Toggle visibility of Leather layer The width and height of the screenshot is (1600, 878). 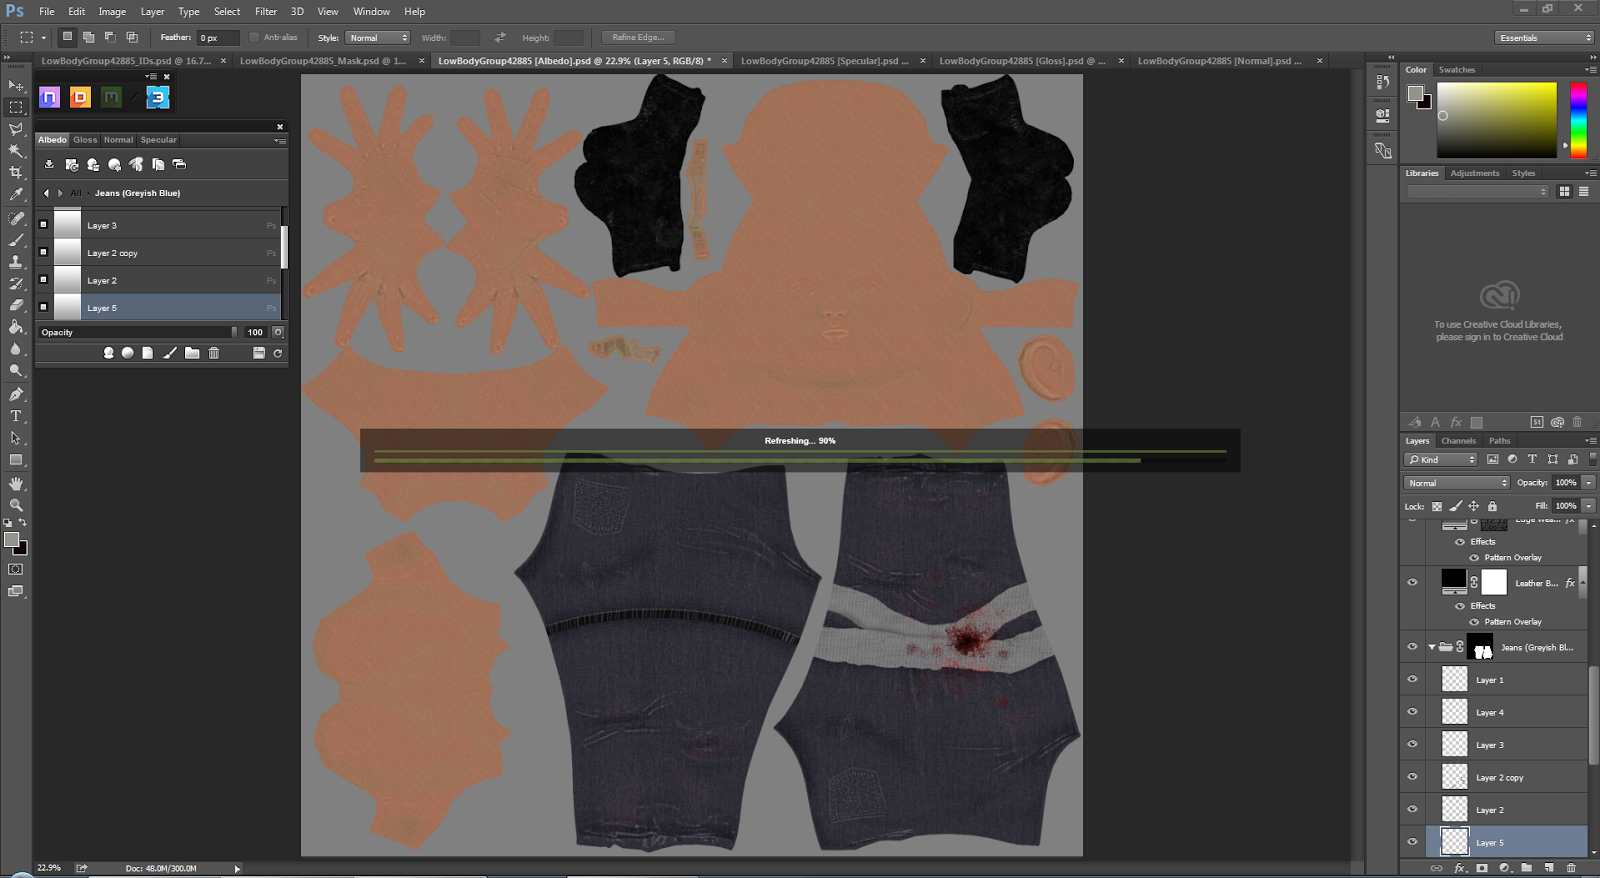[x=1412, y=582]
